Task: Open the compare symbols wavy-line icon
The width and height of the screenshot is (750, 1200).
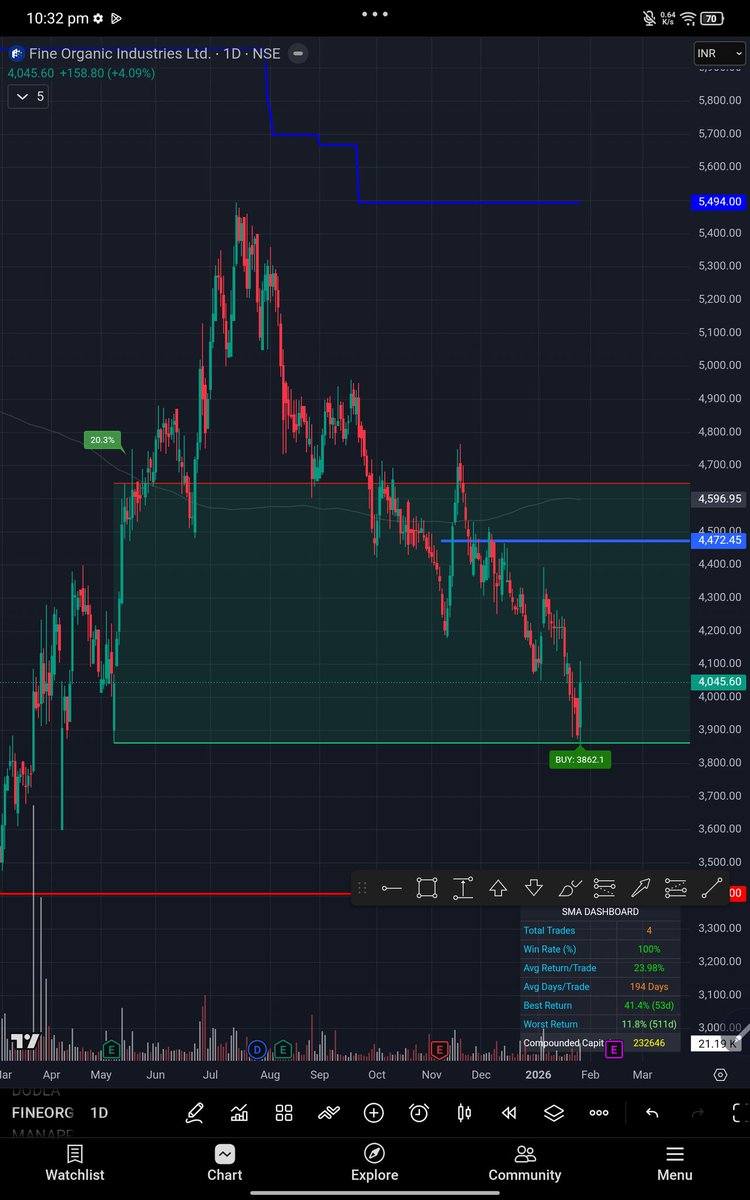Action: [329, 1112]
